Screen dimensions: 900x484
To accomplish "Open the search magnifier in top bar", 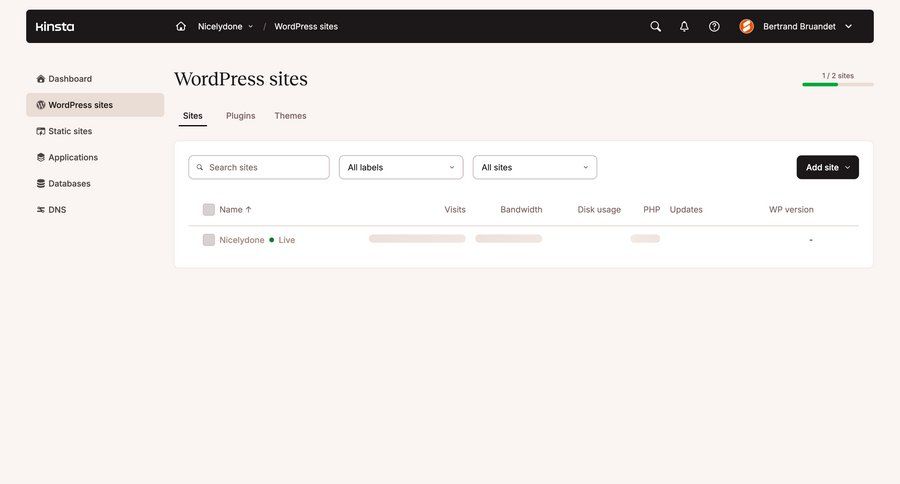I will 655,26.
